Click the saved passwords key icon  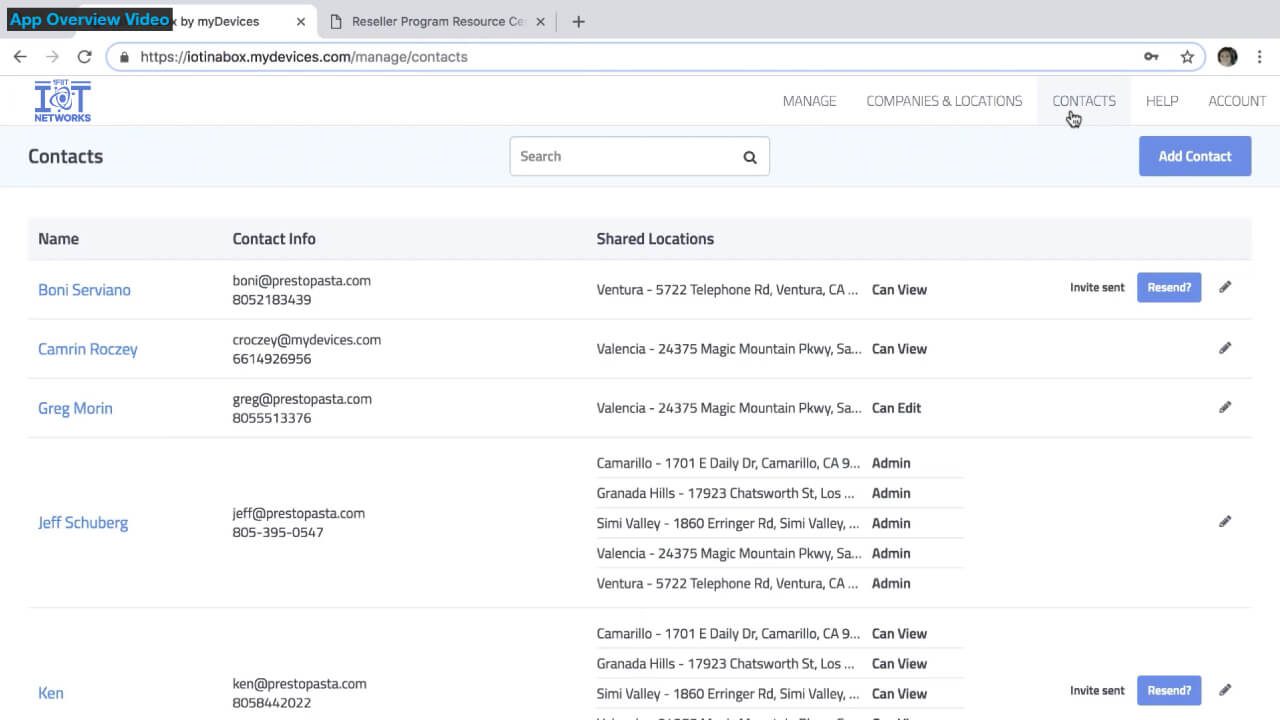[1151, 57]
